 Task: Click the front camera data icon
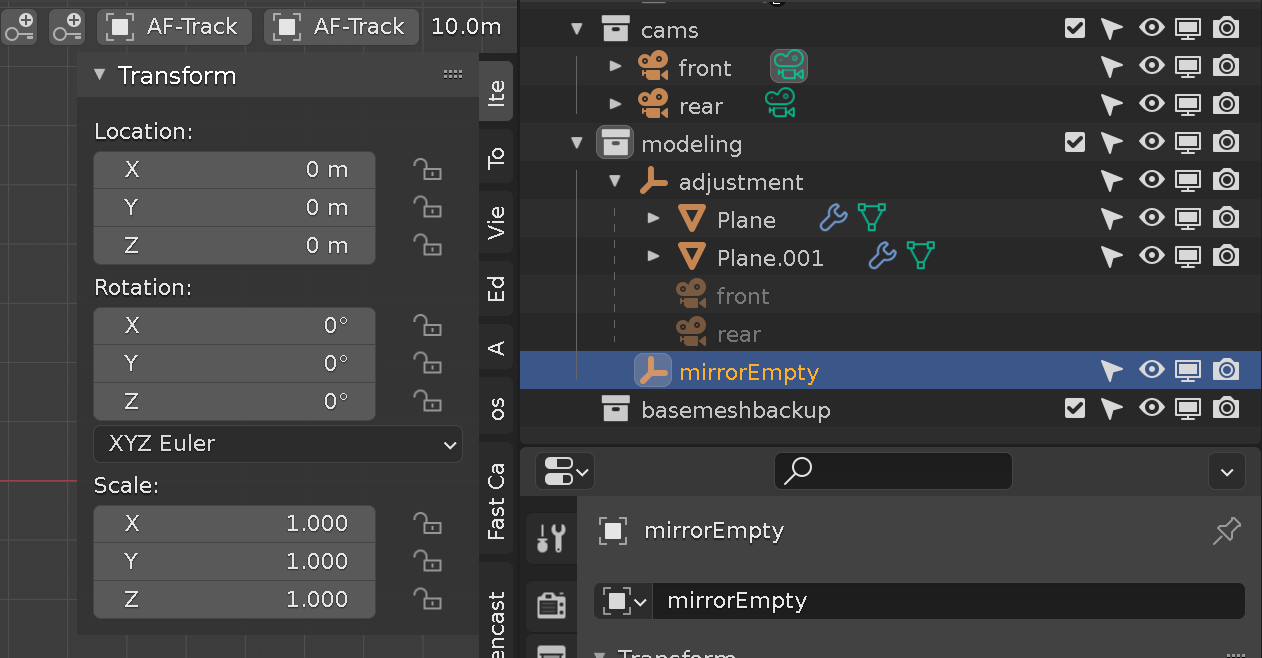[789, 68]
